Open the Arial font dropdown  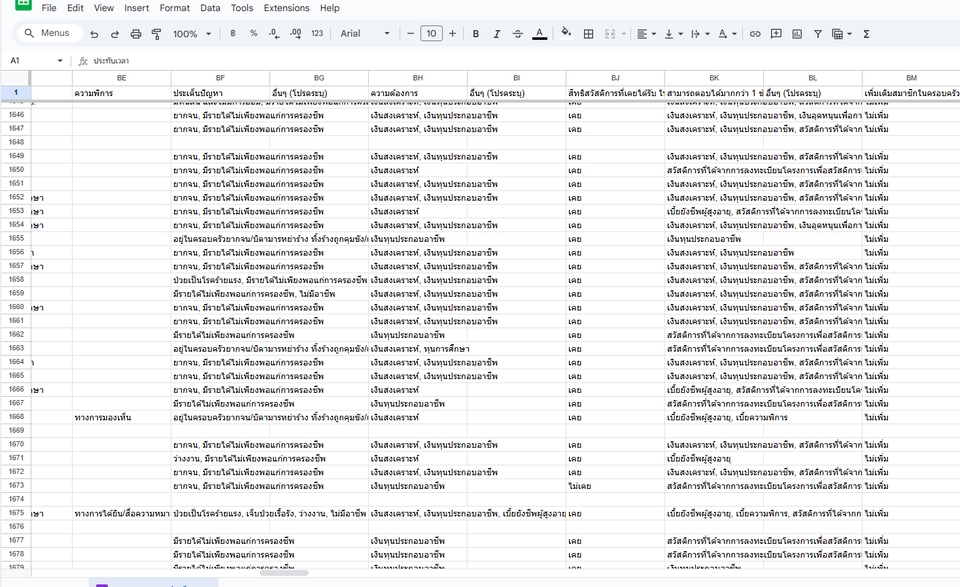(365, 33)
